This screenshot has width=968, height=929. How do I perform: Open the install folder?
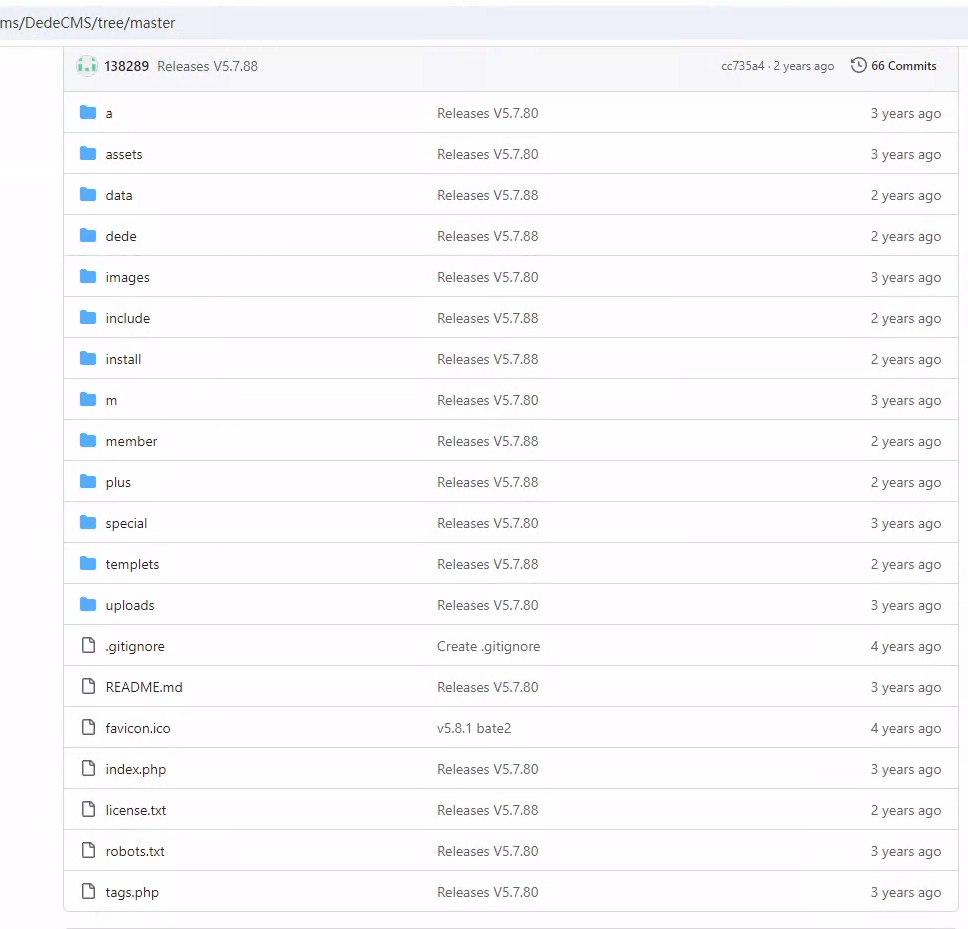(123, 359)
